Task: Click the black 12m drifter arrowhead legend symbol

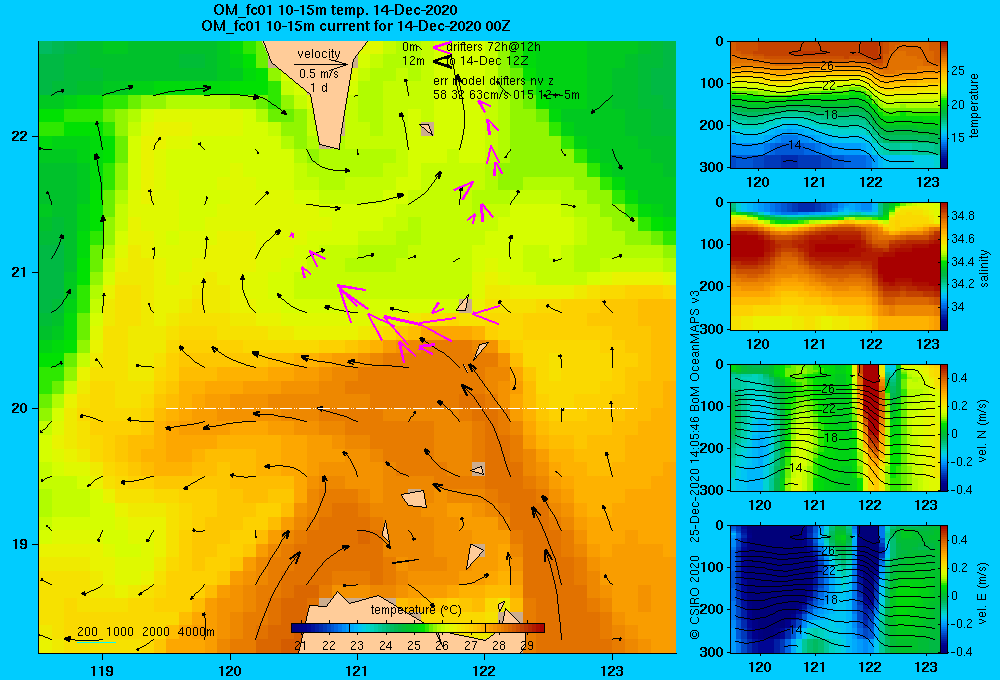Action: coord(442,61)
